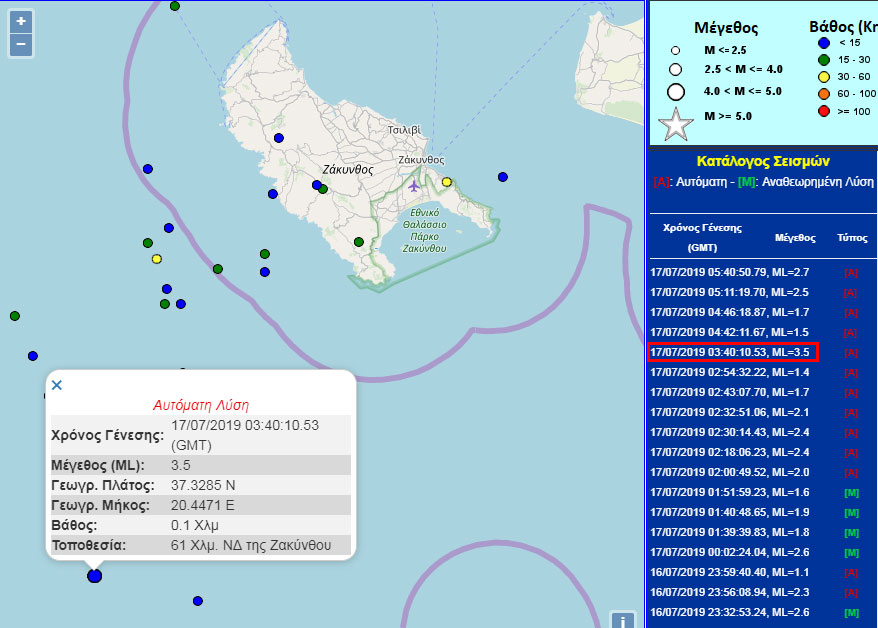
Task: Click the airport icon near Ζάκυνθος
Action: point(414,184)
